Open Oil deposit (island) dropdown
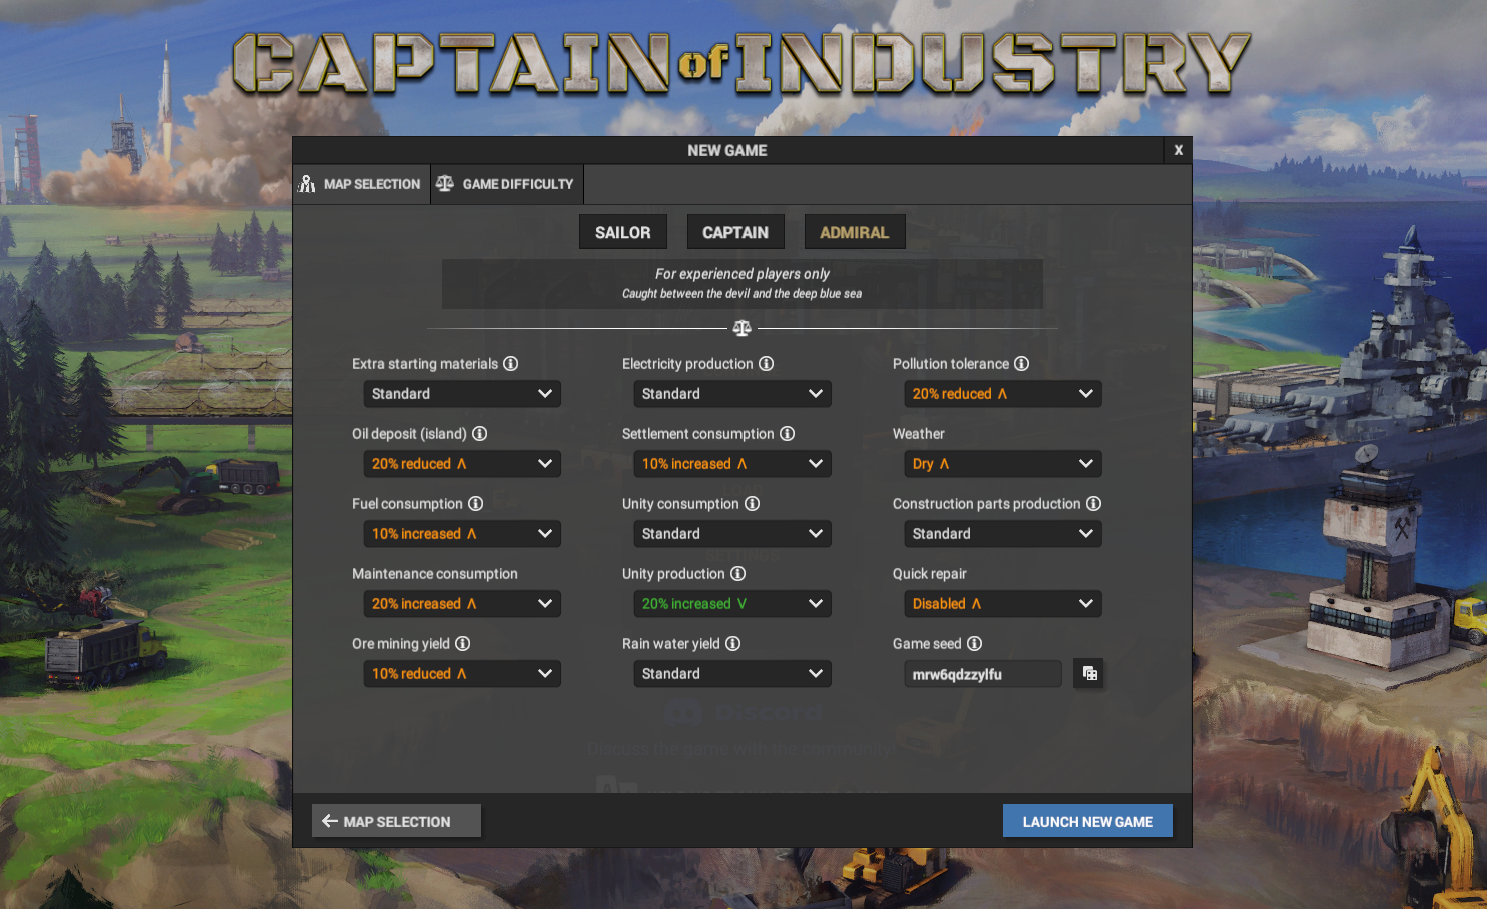 [x=462, y=464]
